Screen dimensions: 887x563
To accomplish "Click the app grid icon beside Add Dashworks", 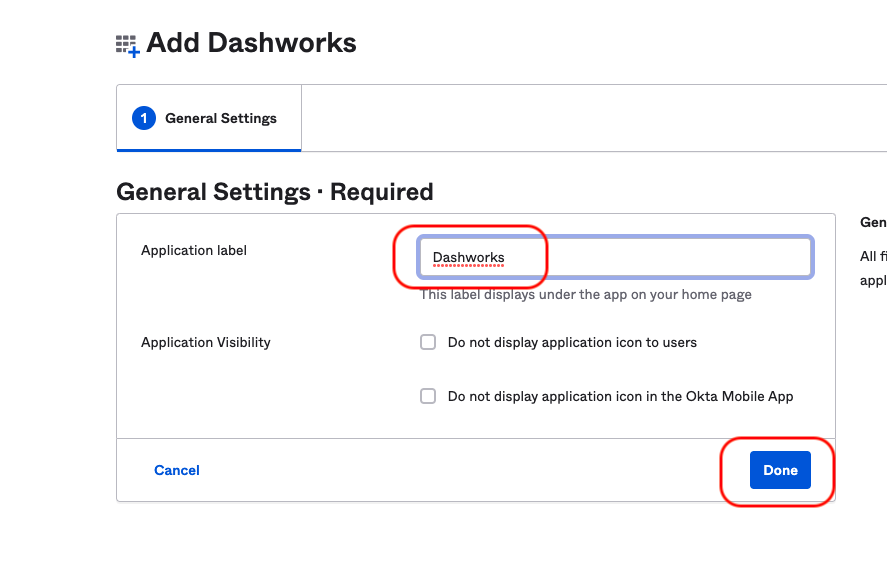I will click(127, 45).
